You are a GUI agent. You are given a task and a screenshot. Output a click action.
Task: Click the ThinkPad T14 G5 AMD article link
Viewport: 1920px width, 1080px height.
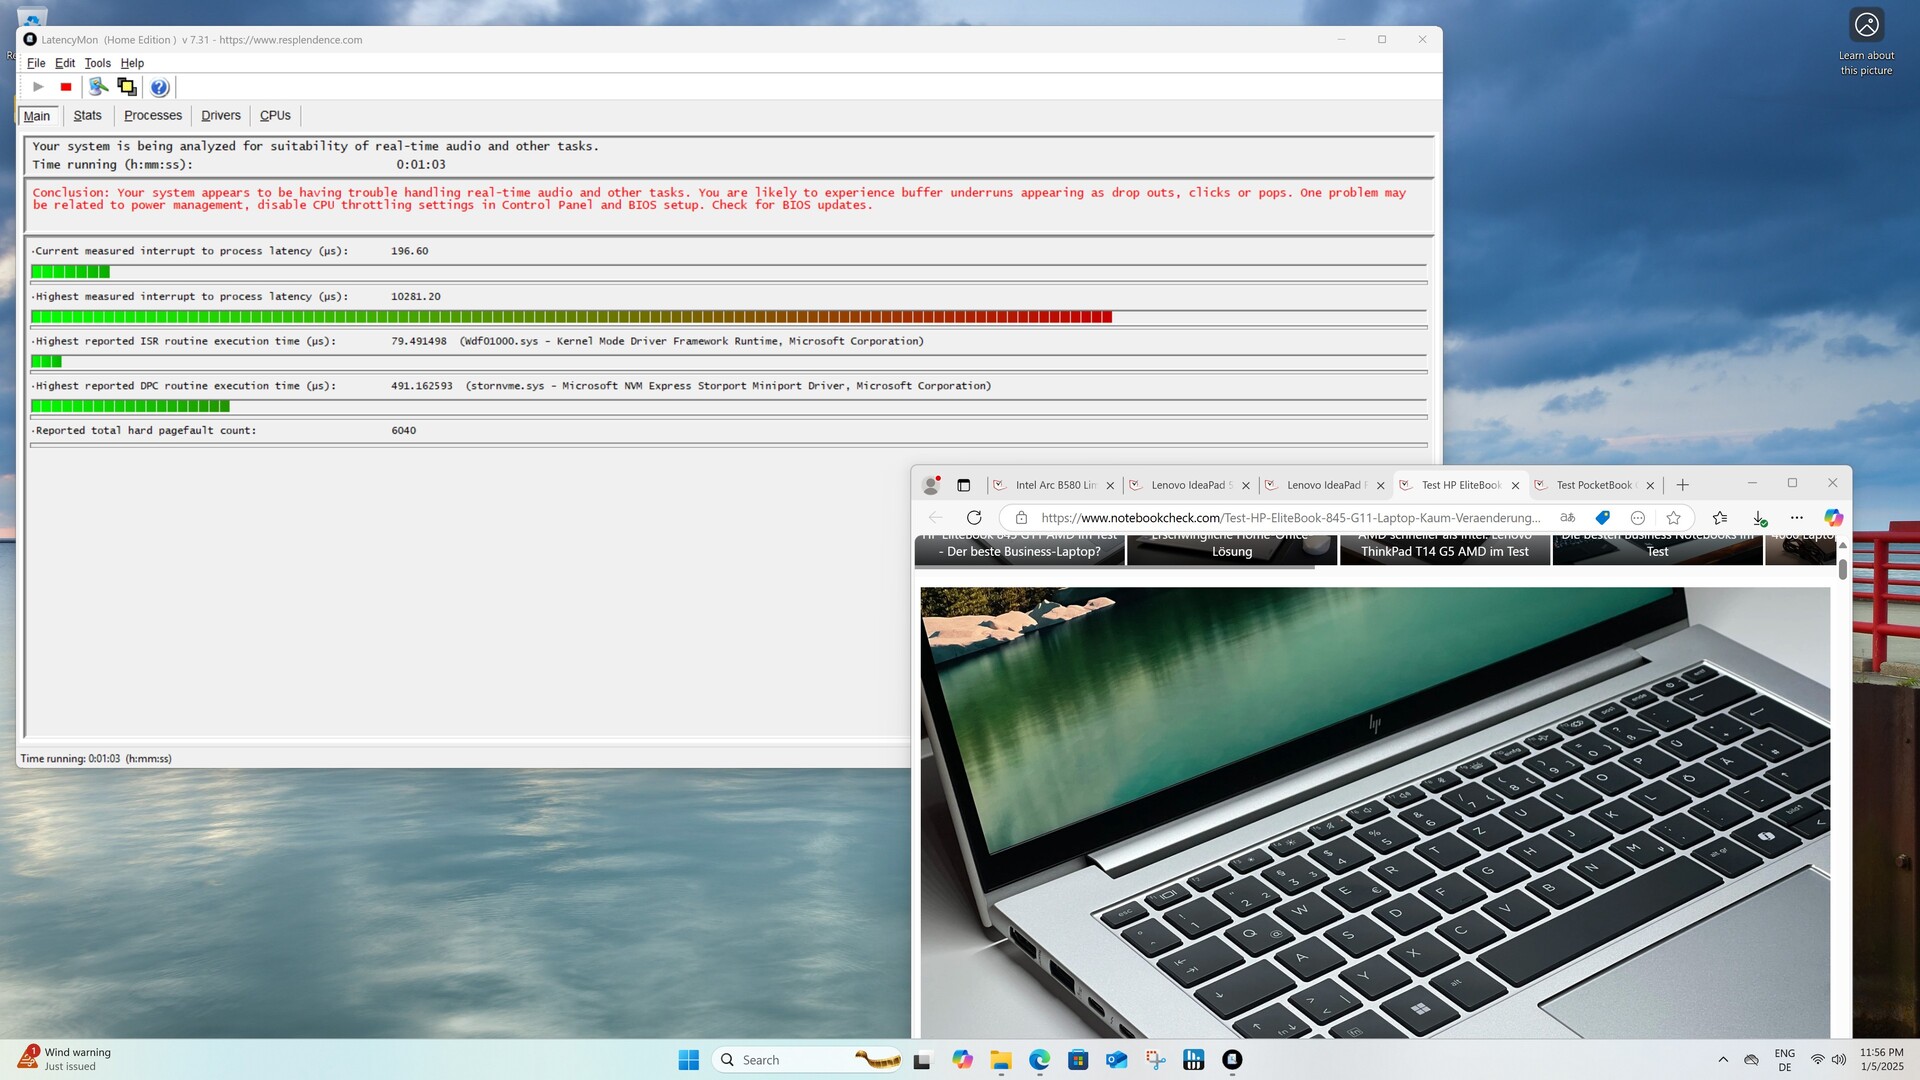click(x=1444, y=551)
